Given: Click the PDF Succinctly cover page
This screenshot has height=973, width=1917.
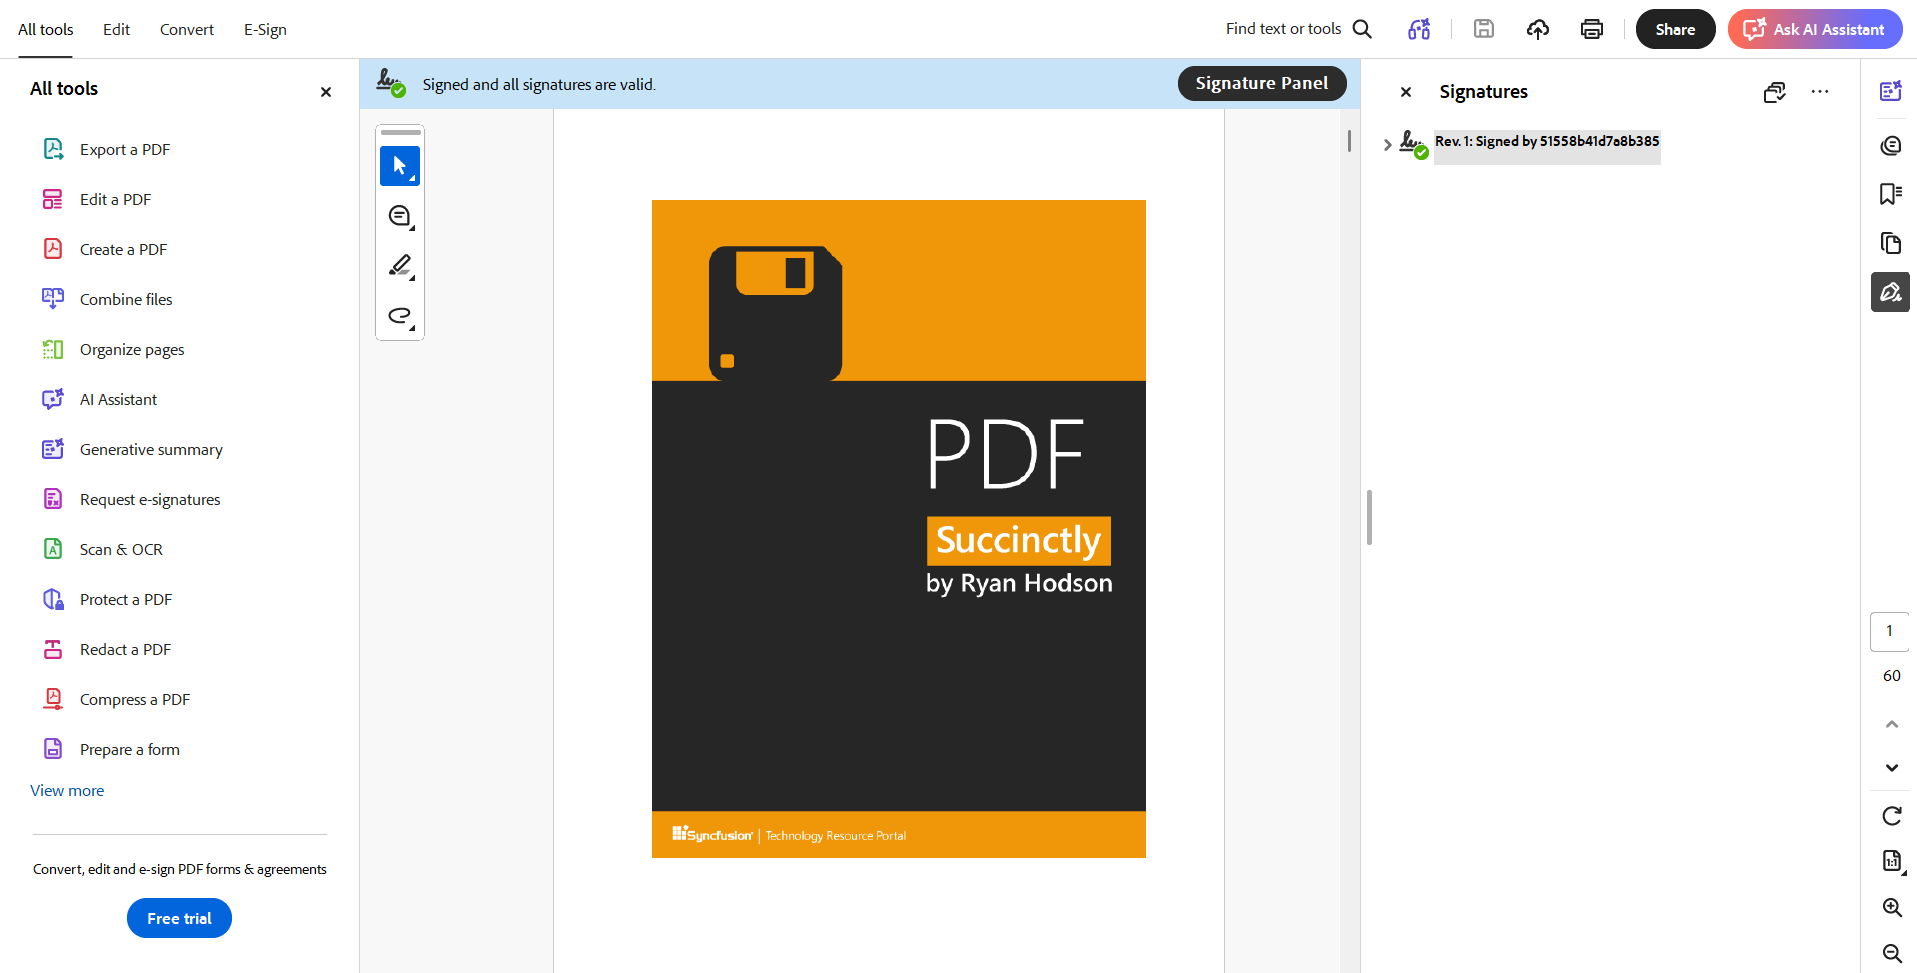Looking at the screenshot, I should click(x=899, y=529).
